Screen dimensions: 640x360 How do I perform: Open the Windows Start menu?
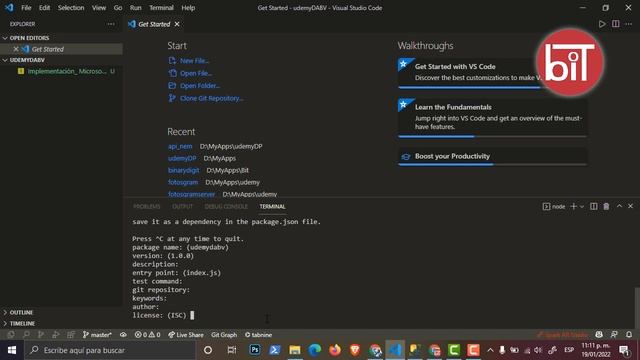click(12, 350)
